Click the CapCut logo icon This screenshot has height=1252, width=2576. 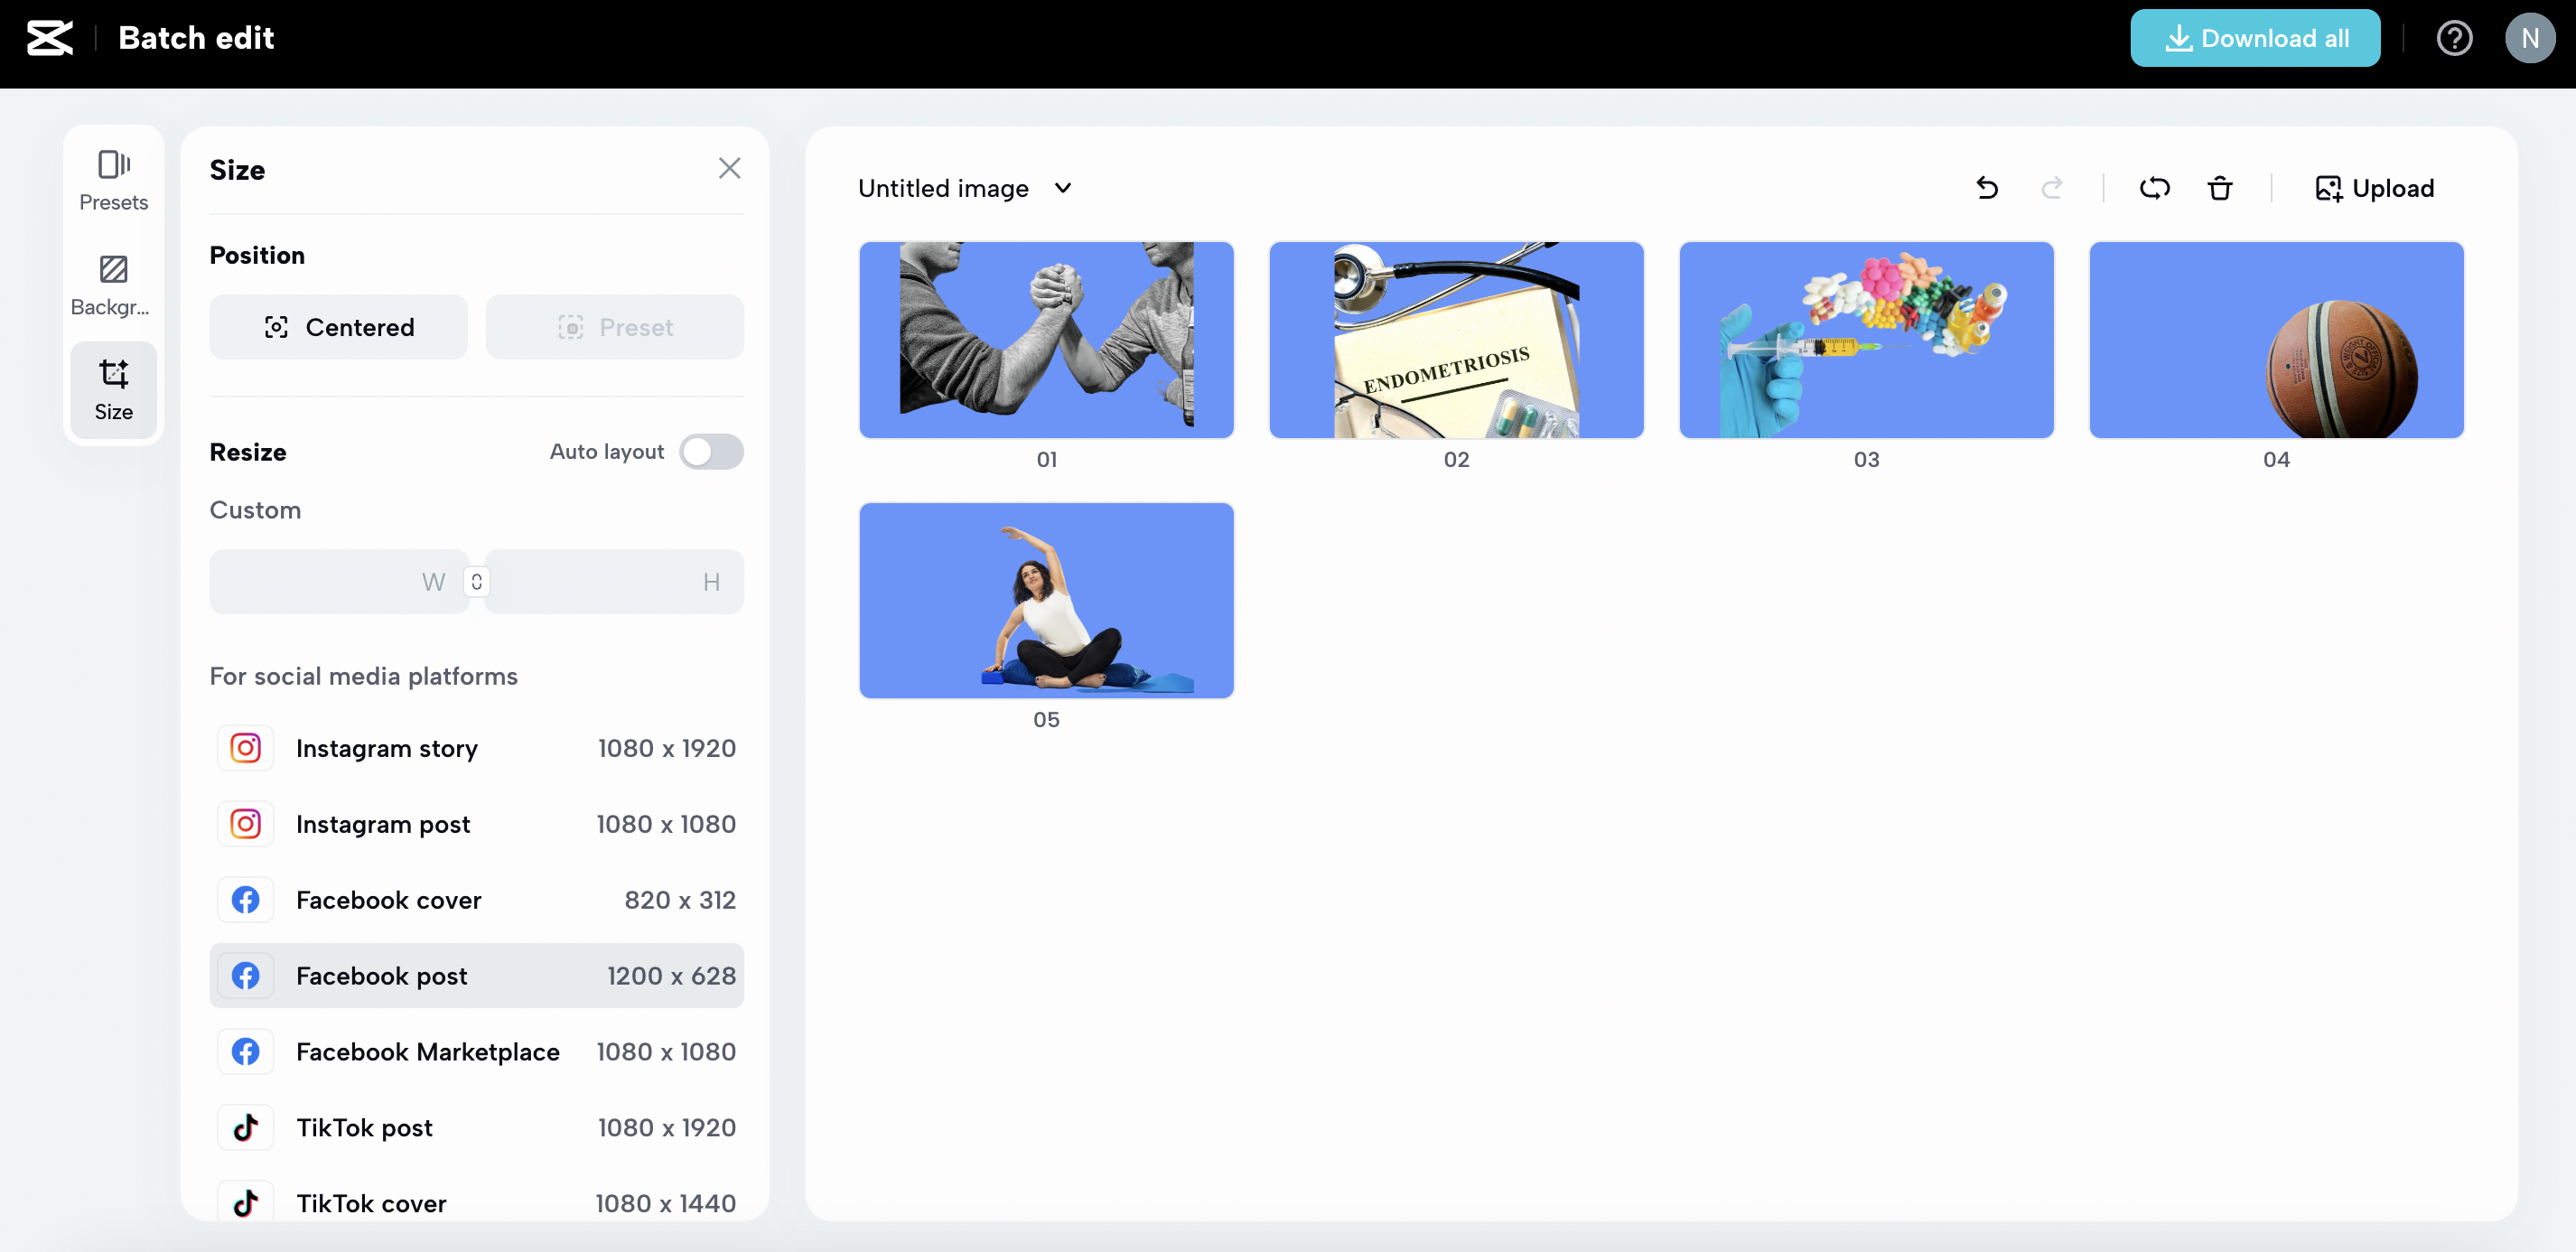50,38
